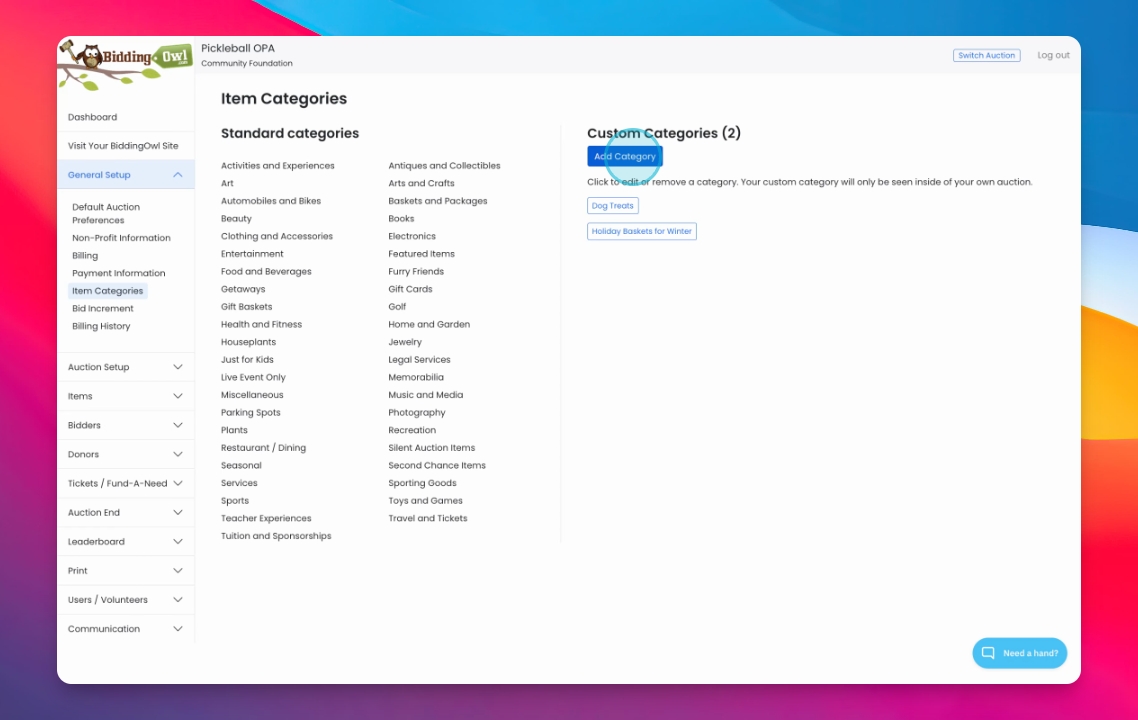Click Parking Spots category

pyautogui.click(x=250, y=412)
